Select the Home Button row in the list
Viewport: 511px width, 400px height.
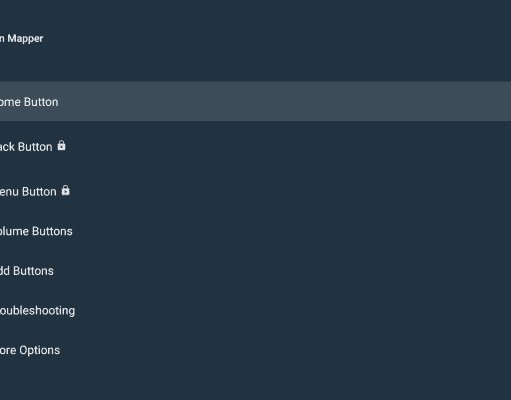[255, 101]
